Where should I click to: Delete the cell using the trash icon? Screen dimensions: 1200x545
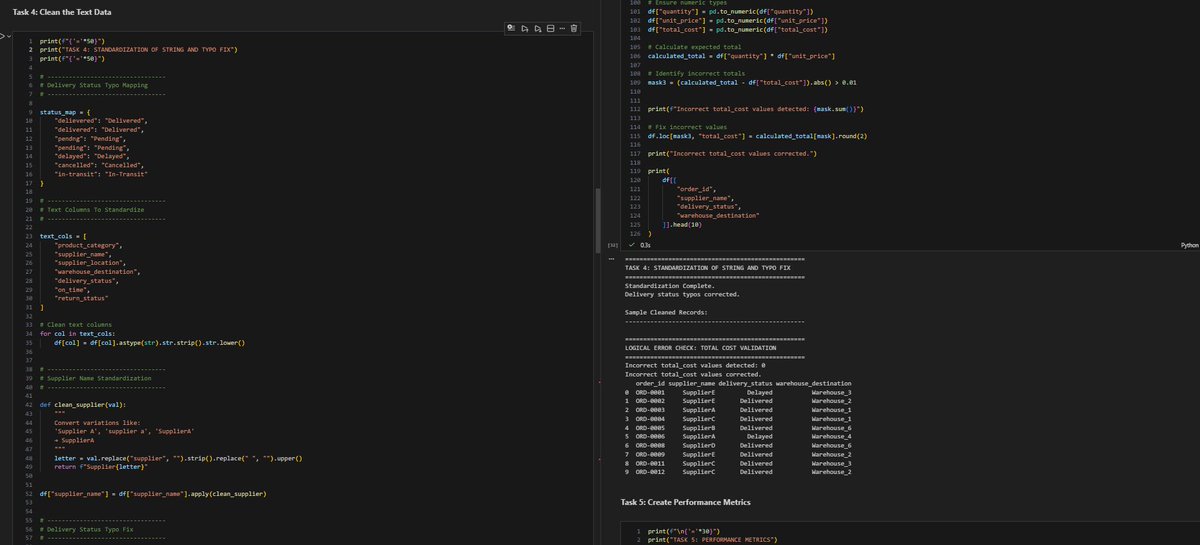pos(574,28)
